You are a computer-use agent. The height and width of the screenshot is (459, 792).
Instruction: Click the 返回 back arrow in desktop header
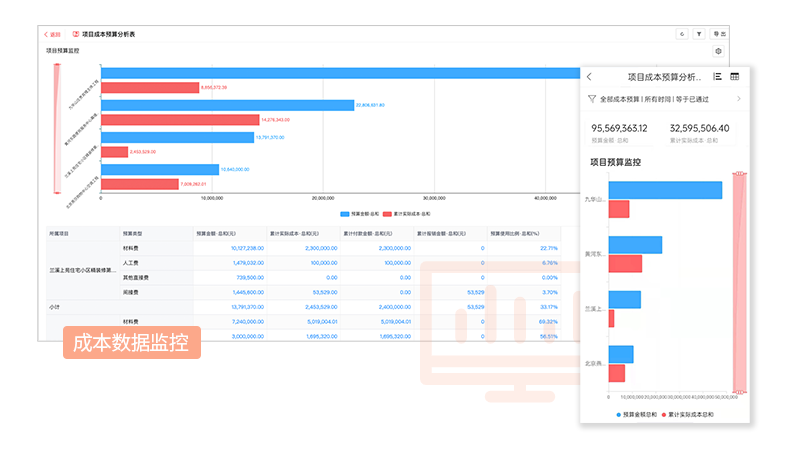(52, 34)
